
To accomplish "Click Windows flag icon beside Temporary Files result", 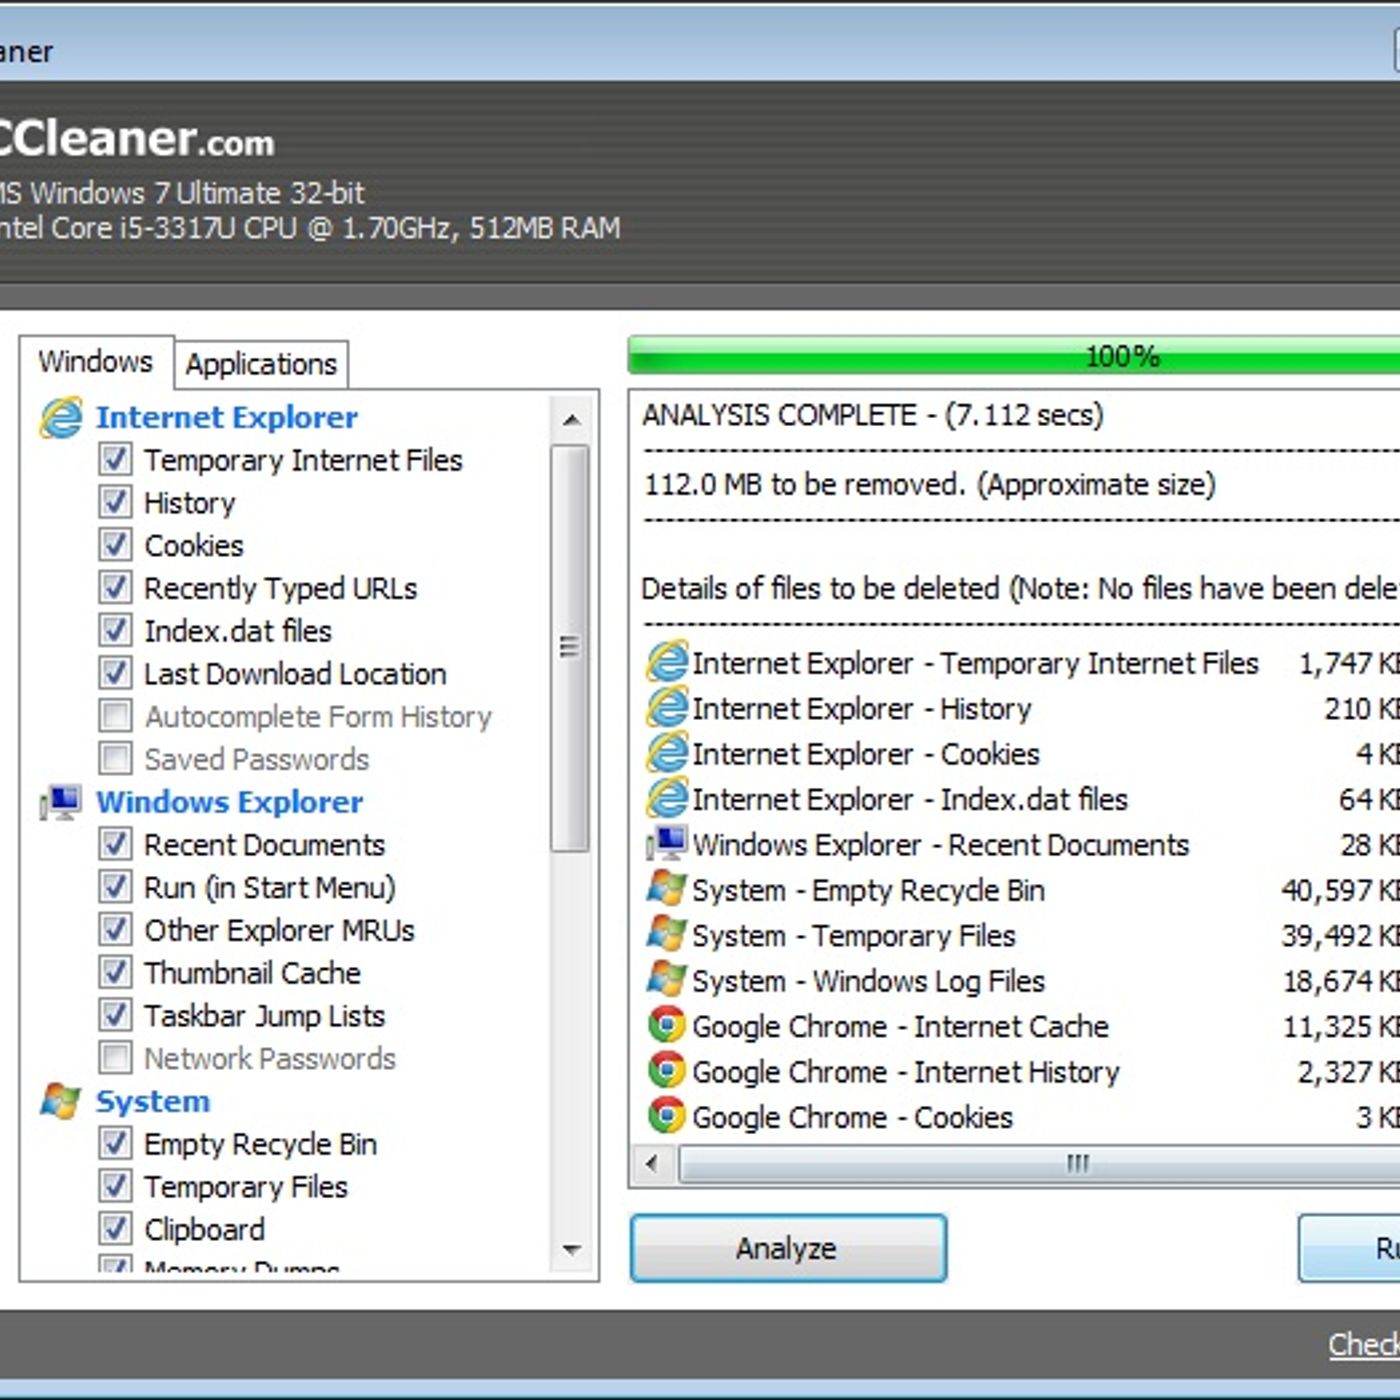I will point(667,935).
